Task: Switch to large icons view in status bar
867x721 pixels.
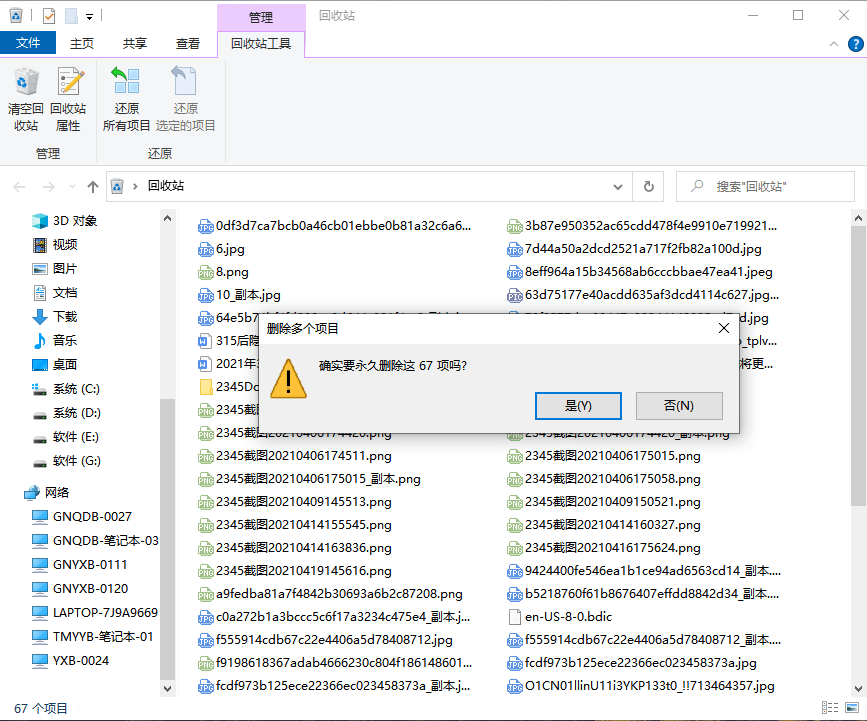Action: (x=852, y=707)
